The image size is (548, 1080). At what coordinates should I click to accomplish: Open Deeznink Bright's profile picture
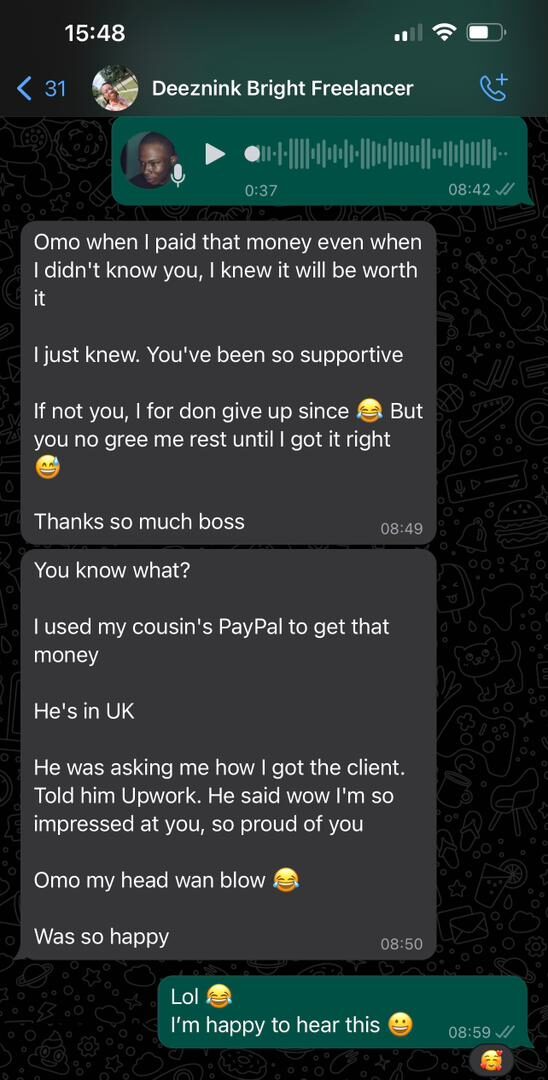coord(115,88)
